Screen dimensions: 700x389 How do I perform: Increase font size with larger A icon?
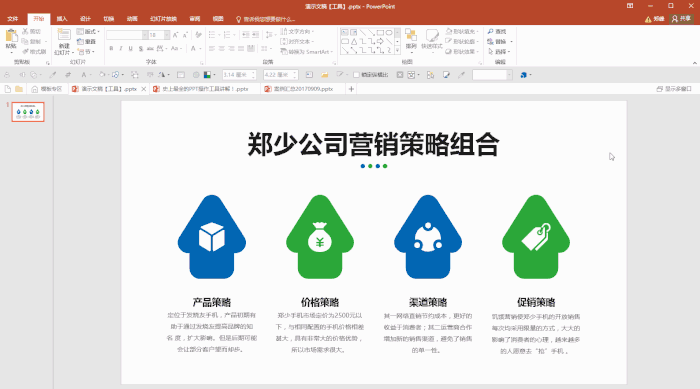pyautogui.click(x=175, y=35)
